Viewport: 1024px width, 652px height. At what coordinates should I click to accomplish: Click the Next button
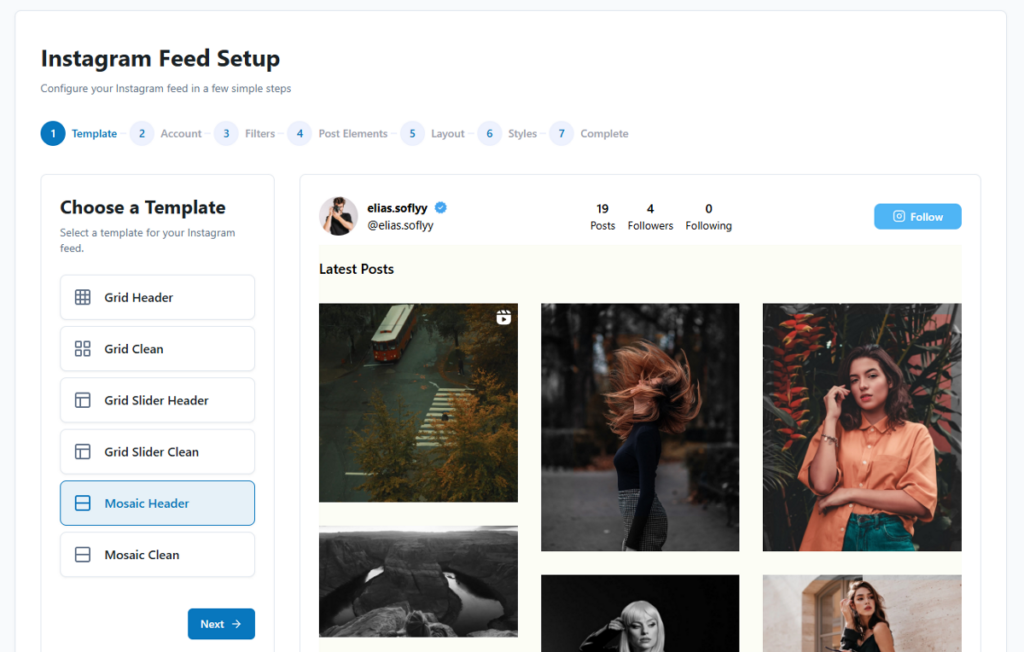pyautogui.click(x=221, y=623)
